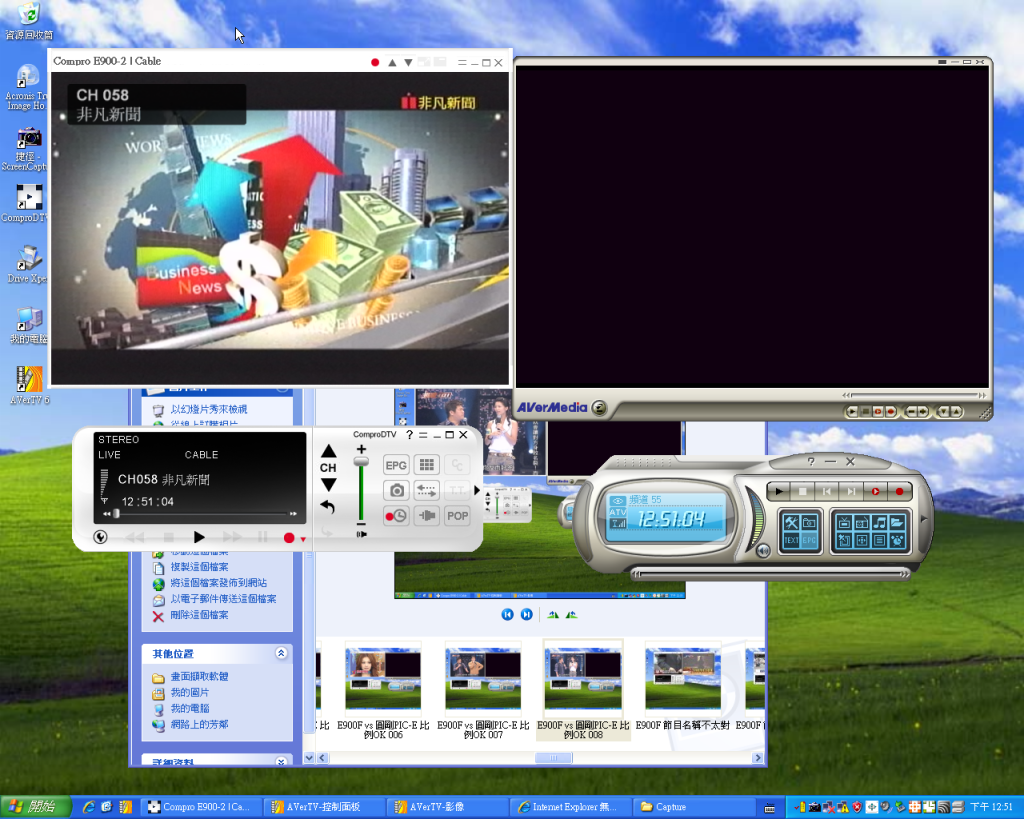The width and height of the screenshot is (1024, 819).
Task: Toggle eye preview icon on AVerTV display
Action: [617, 501]
